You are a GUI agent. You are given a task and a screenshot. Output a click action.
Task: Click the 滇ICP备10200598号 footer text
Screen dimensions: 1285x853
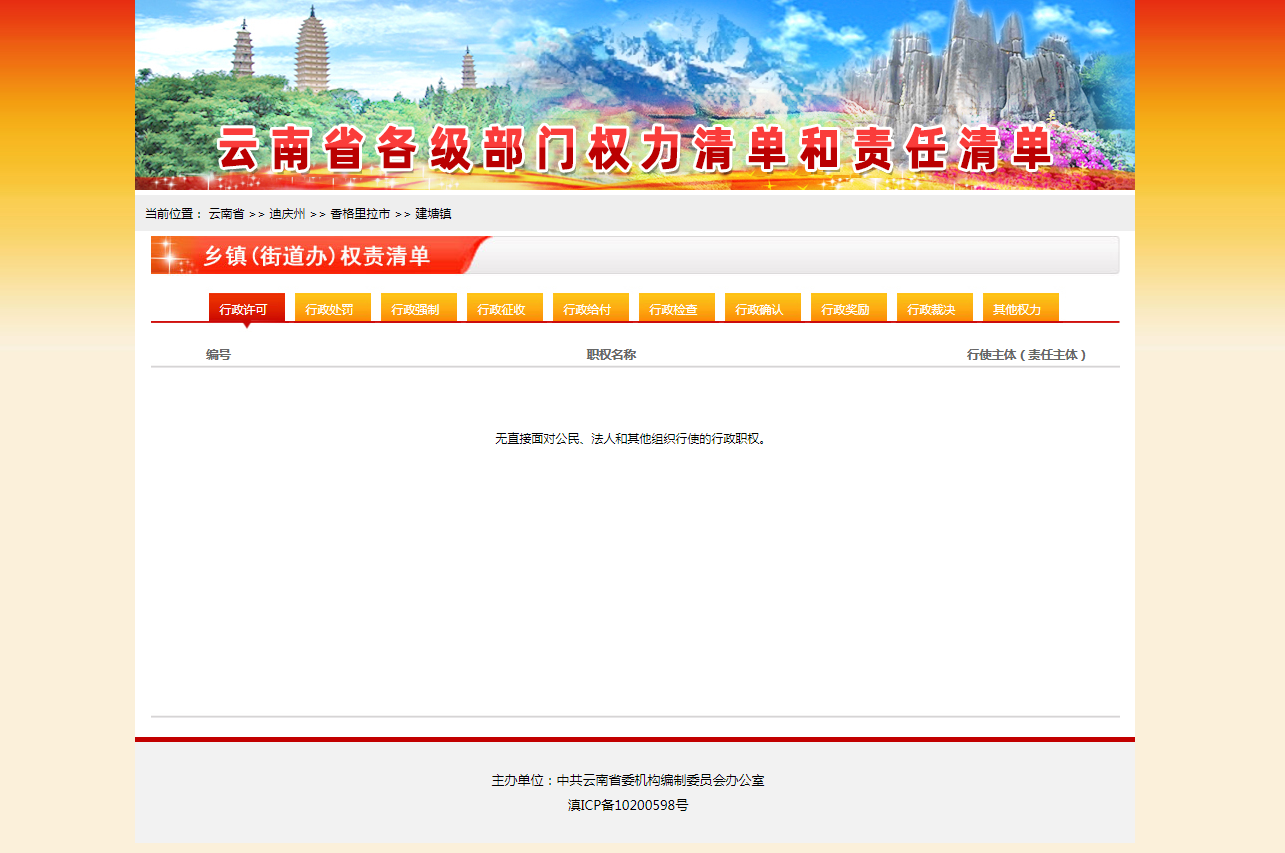click(x=628, y=805)
